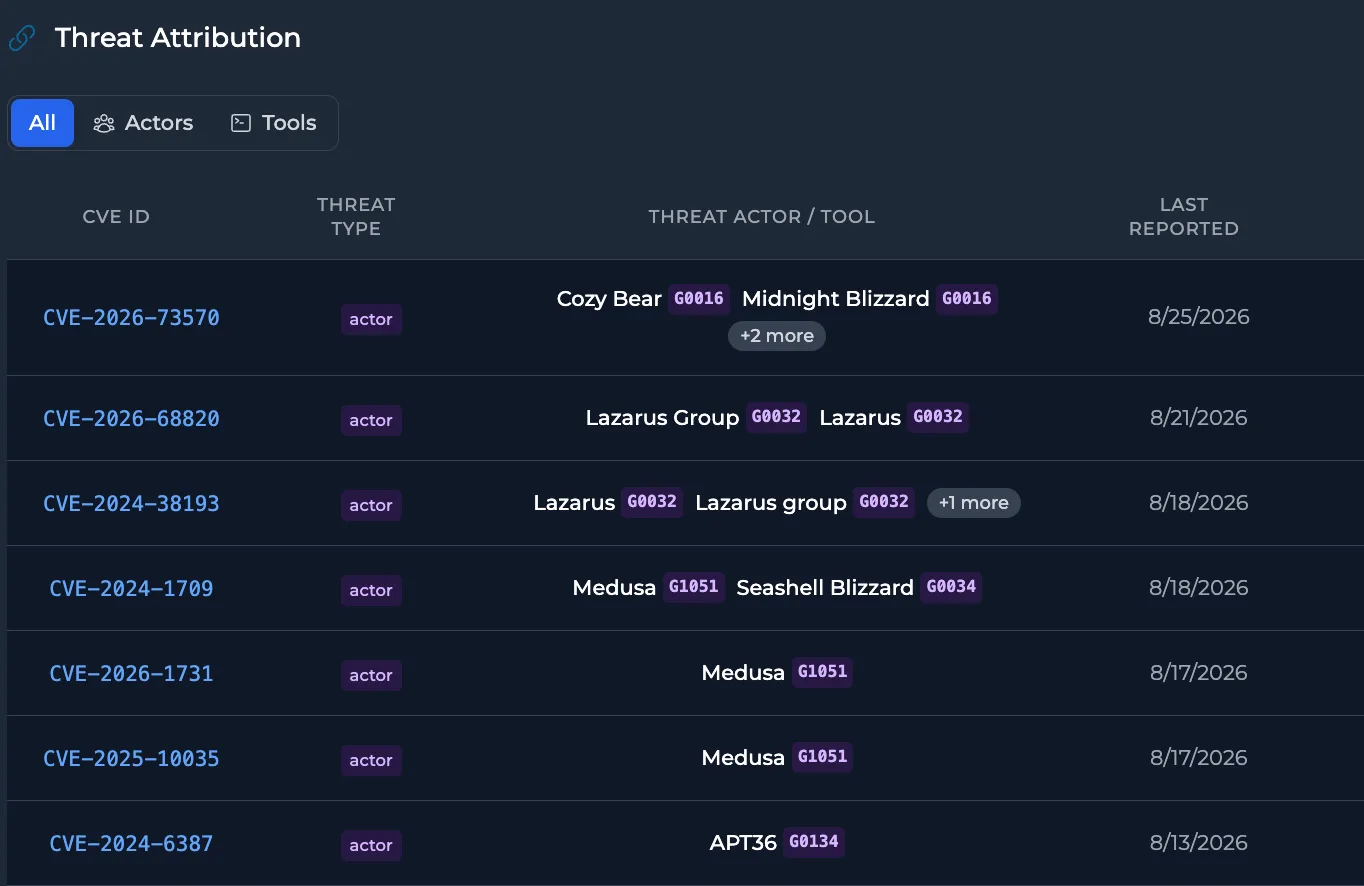Viewport: 1364px width, 886px height.
Task: Open CVE-2025-10035 link
Action: 131,759
